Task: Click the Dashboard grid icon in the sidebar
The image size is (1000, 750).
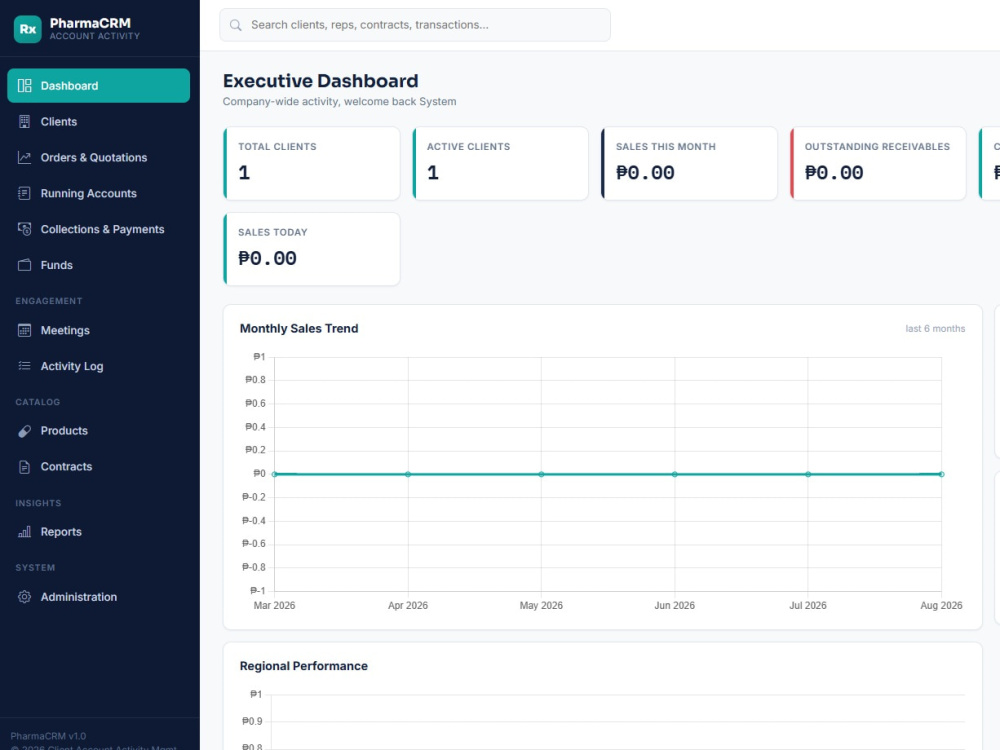Action: tap(24, 85)
